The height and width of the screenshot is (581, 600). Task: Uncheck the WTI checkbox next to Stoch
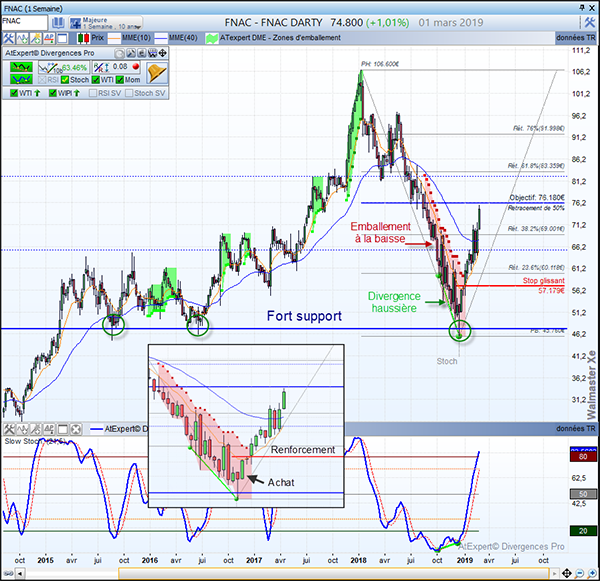coord(96,80)
